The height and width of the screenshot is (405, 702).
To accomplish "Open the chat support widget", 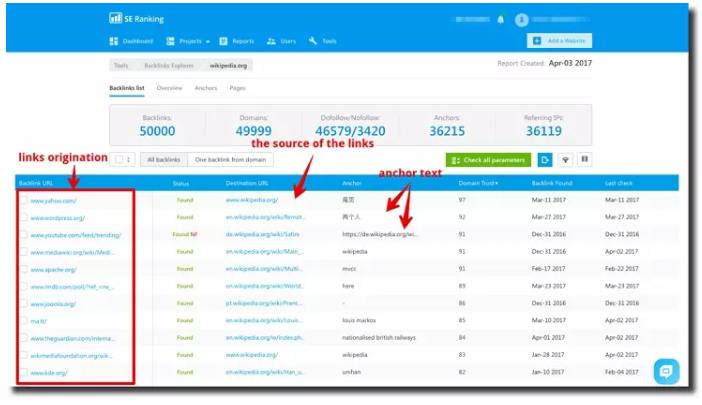I will [665, 371].
